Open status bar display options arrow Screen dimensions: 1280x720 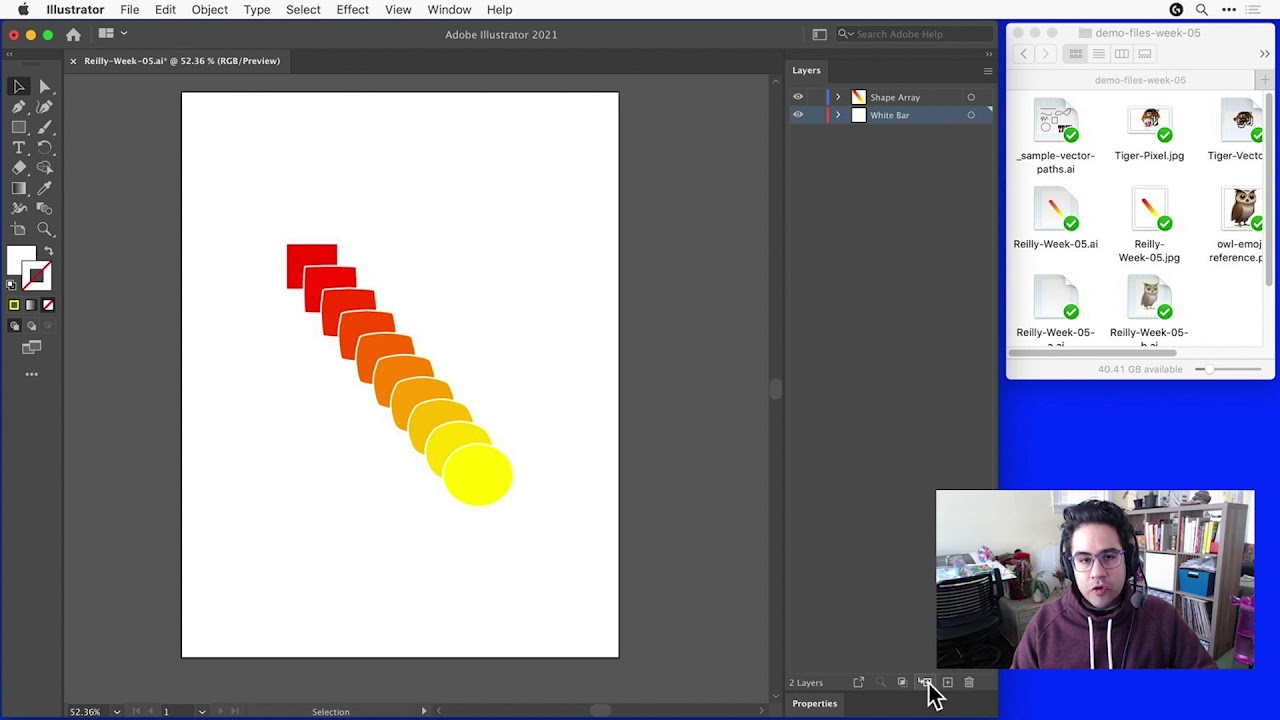click(424, 712)
